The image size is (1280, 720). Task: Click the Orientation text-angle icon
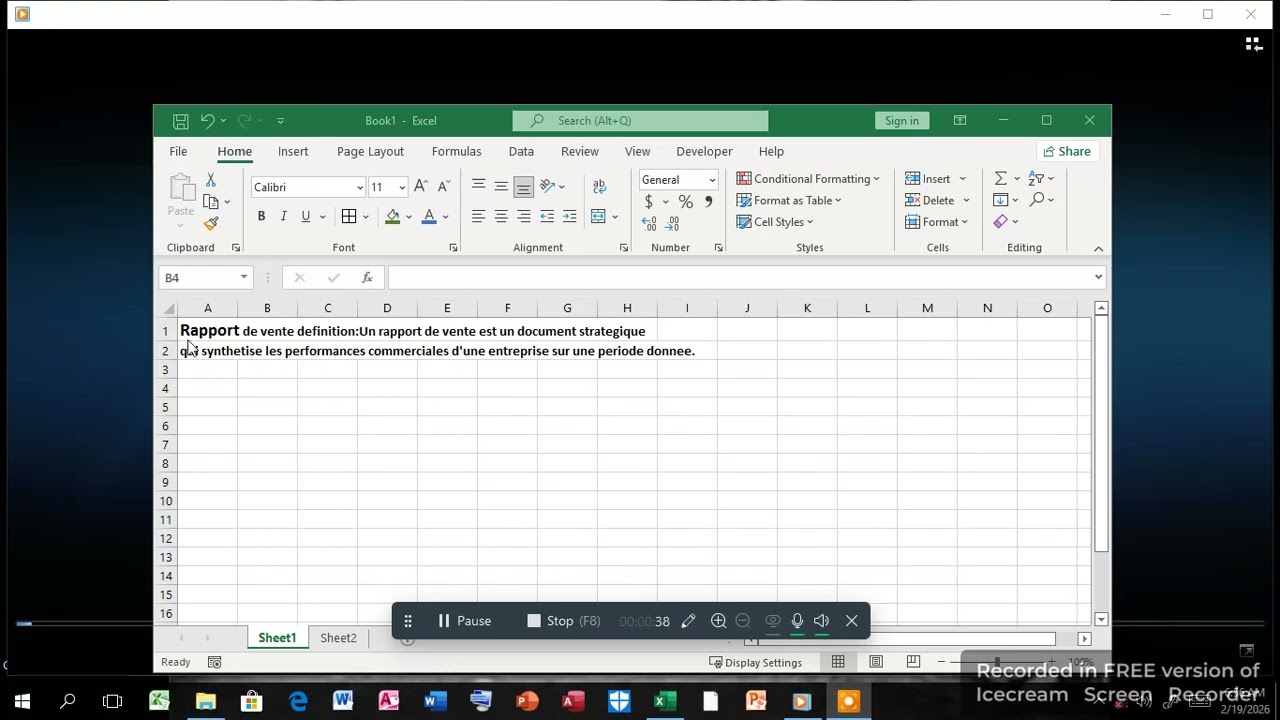tap(547, 186)
